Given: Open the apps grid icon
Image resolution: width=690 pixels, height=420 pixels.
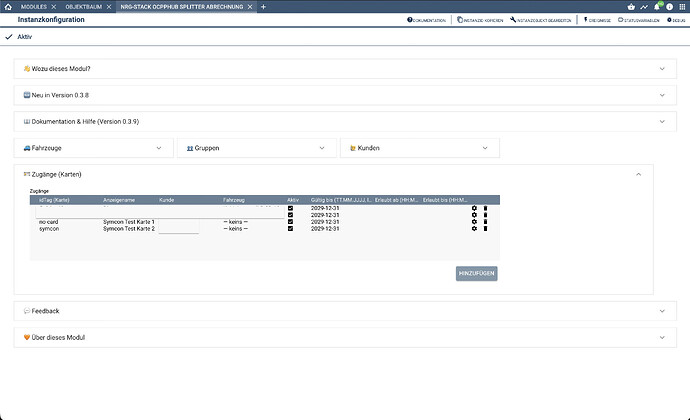Looking at the screenshot, I should (x=683, y=7).
